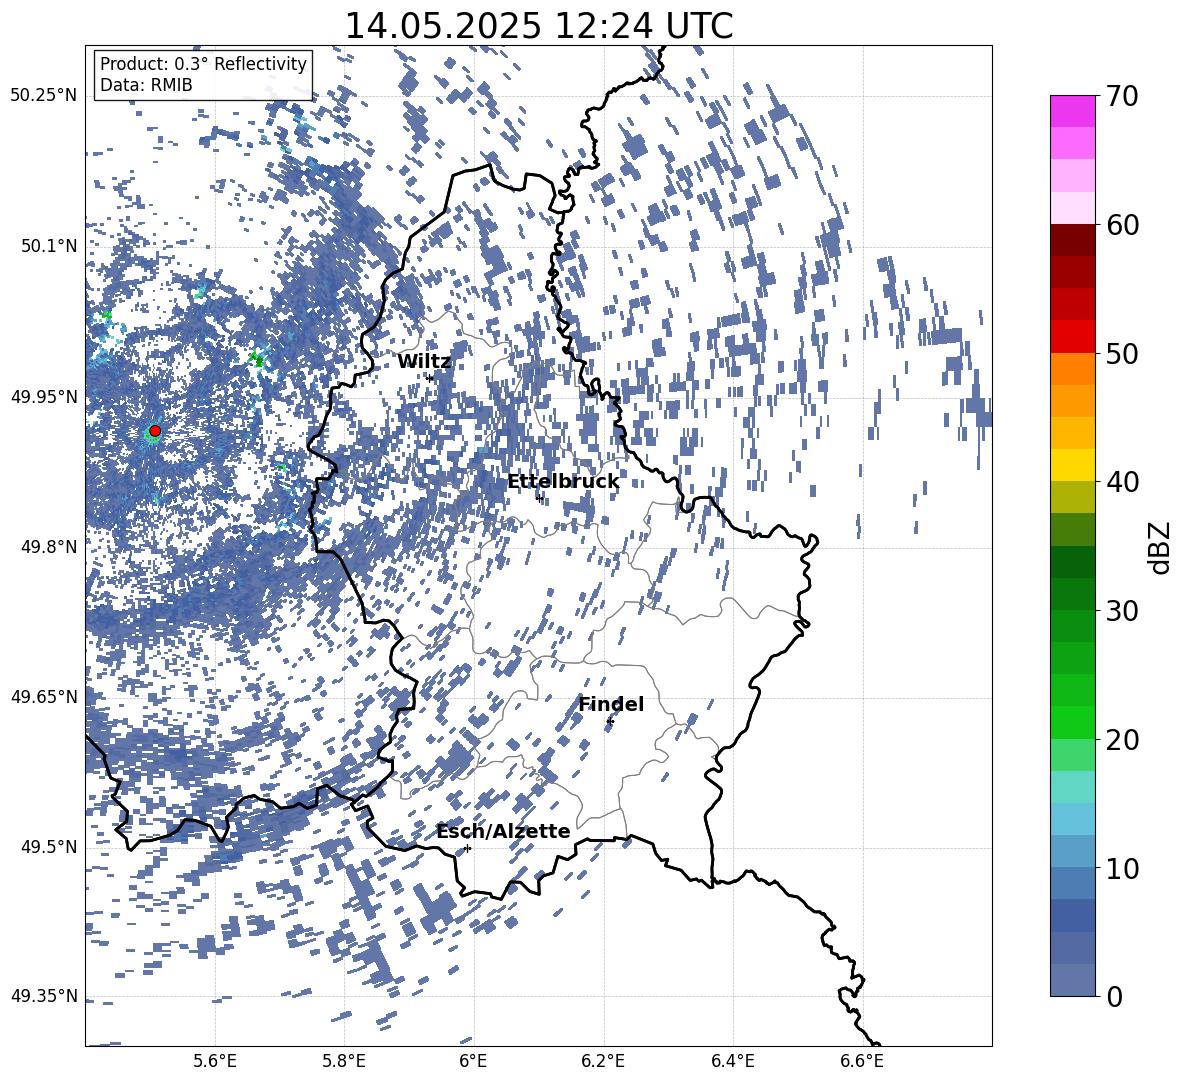This screenshot has width=1184, height=1081.
Task: Click the colorbar tick value 10
Action: [1122, 868]
